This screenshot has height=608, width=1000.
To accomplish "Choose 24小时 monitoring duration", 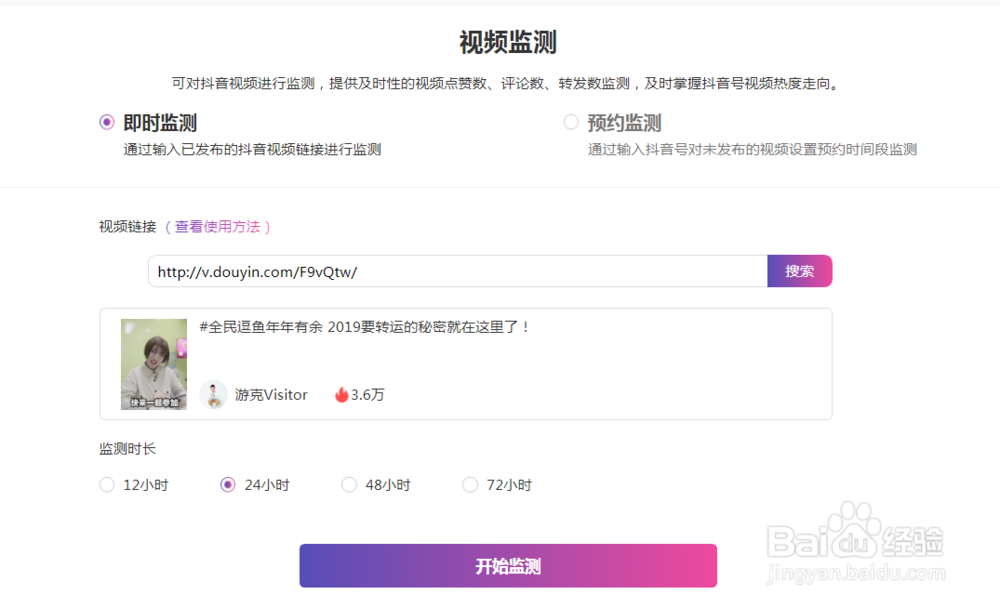I will tap(228, 485).
